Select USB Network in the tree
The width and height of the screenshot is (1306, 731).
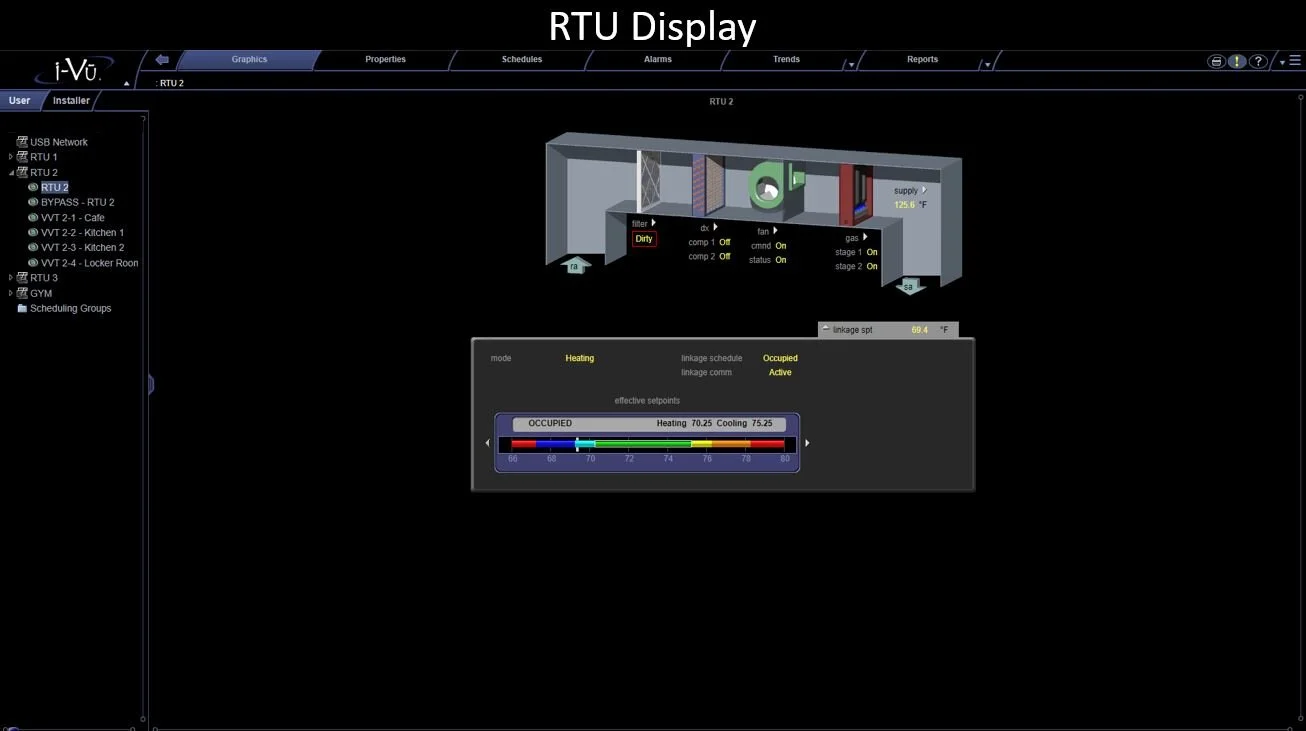coord(59,142)
